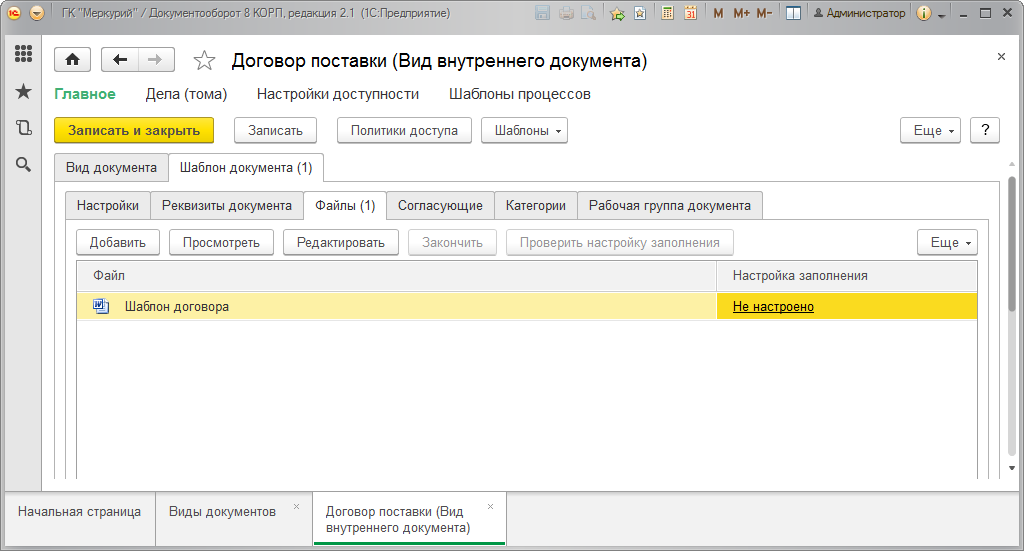Screen dimensions: 1024x551
Task: Expand the Шаблоны dropdown button
Action: pos(524,131)
